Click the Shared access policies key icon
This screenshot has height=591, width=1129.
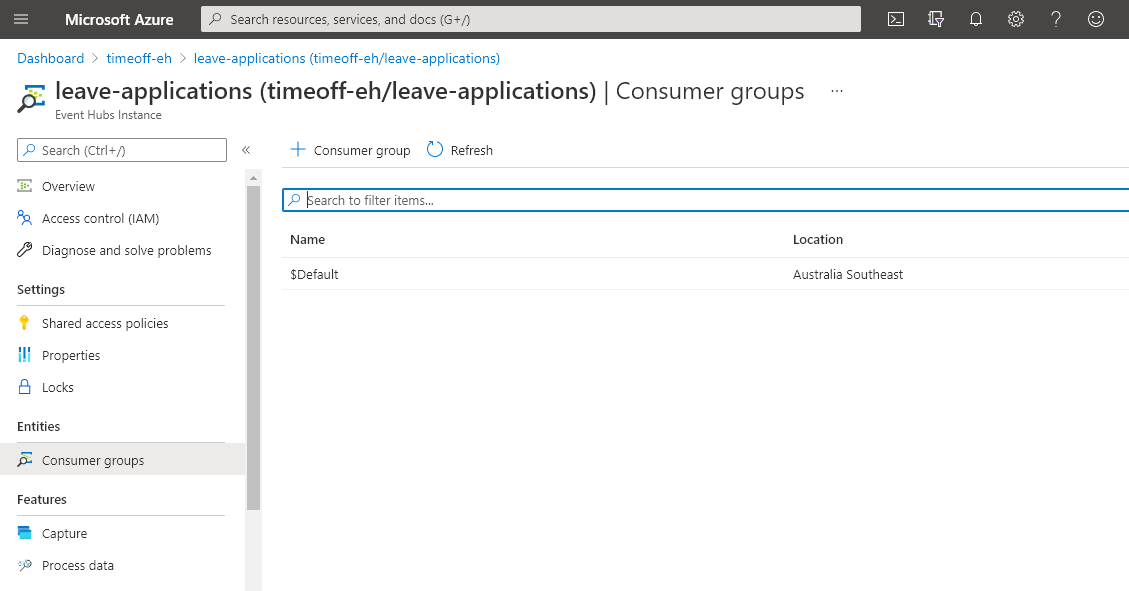pos(24,322)
